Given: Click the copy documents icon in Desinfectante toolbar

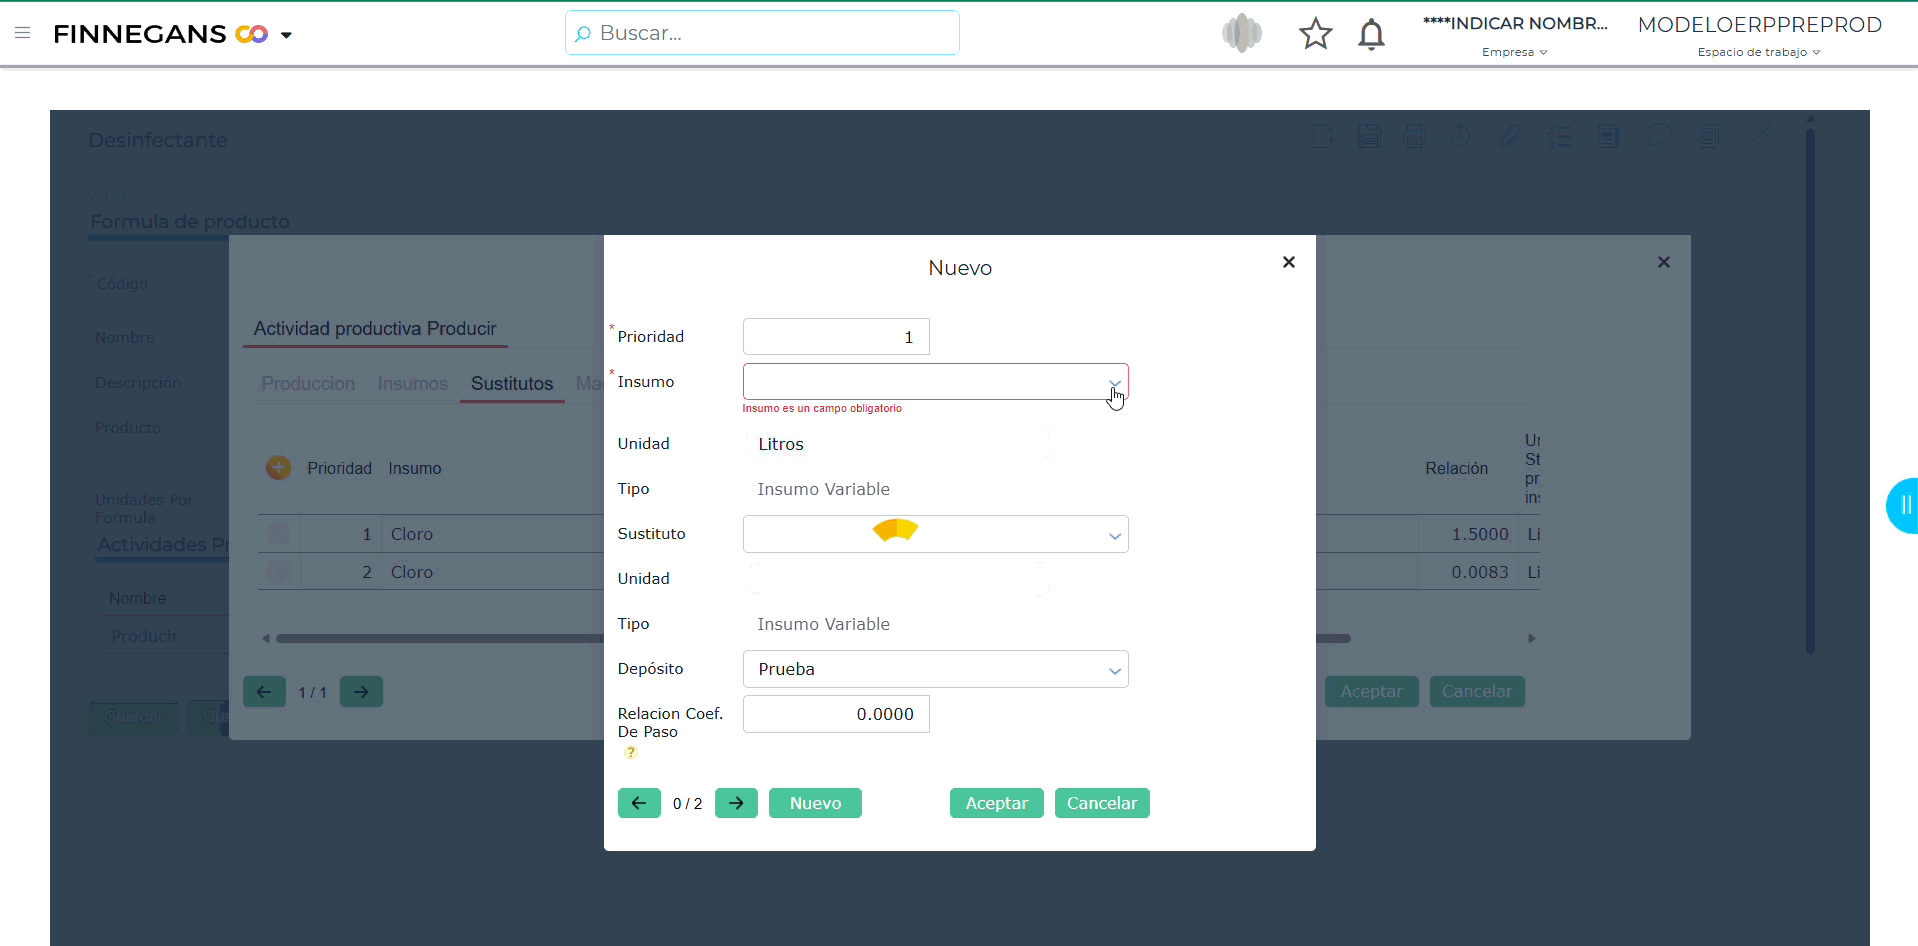Looking at the screenshot, I should 1709,135.
